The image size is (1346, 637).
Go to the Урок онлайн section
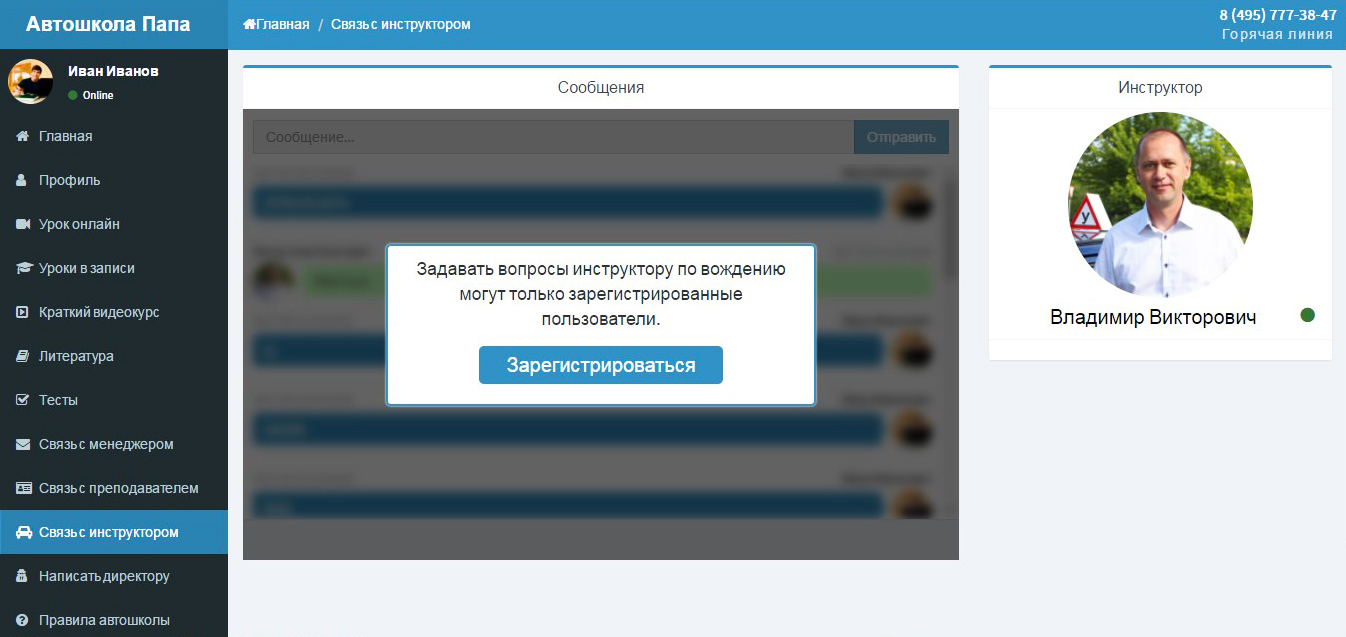tap(114, 224)
